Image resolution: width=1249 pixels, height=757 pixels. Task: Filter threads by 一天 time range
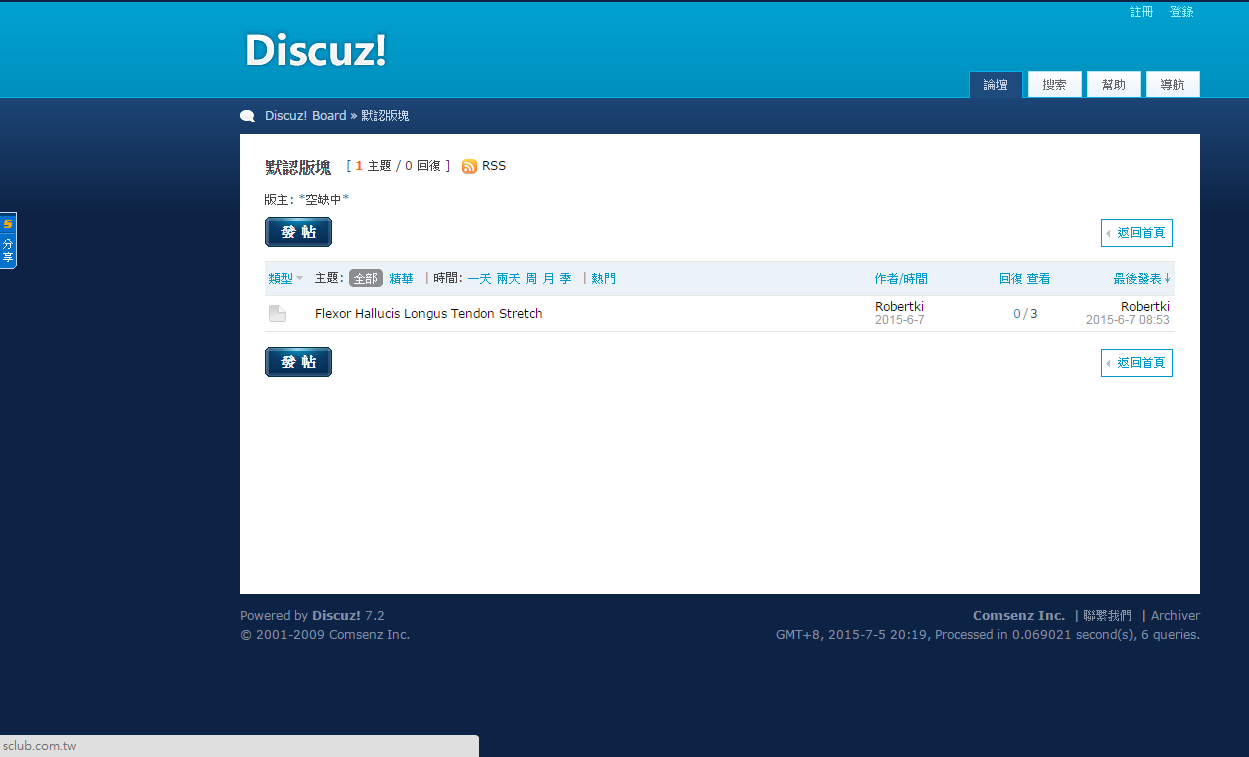(479, 279)
